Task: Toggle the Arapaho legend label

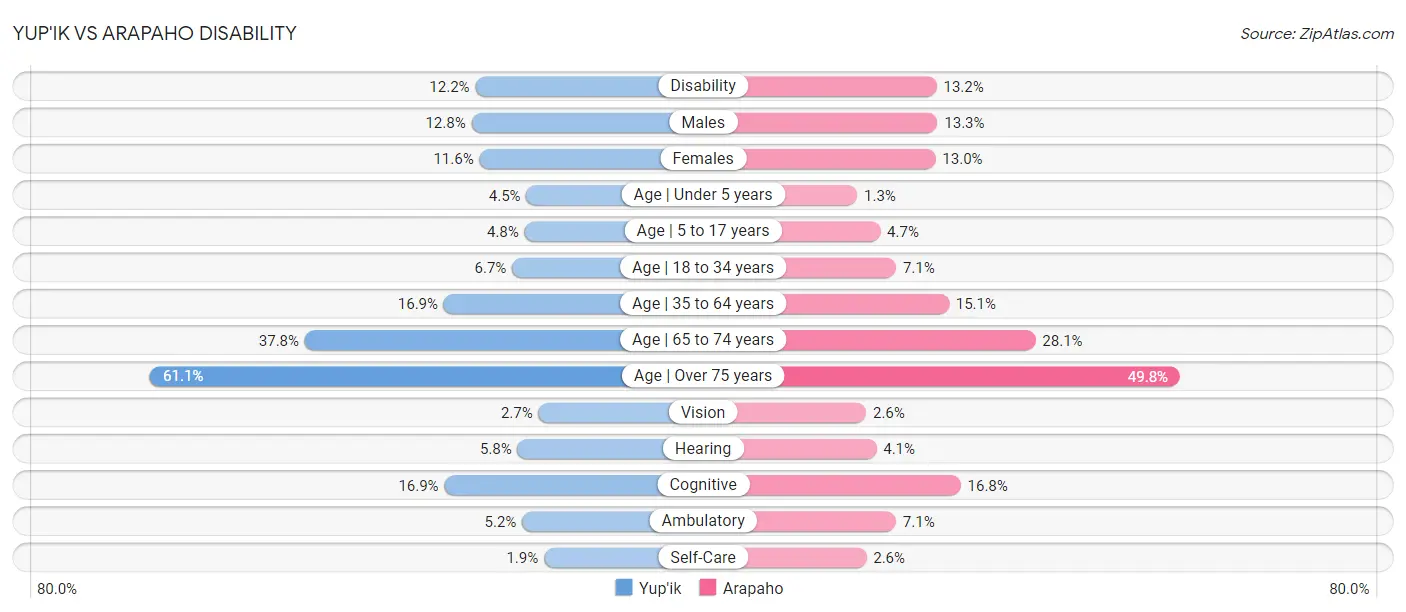Action: (753, 588)
